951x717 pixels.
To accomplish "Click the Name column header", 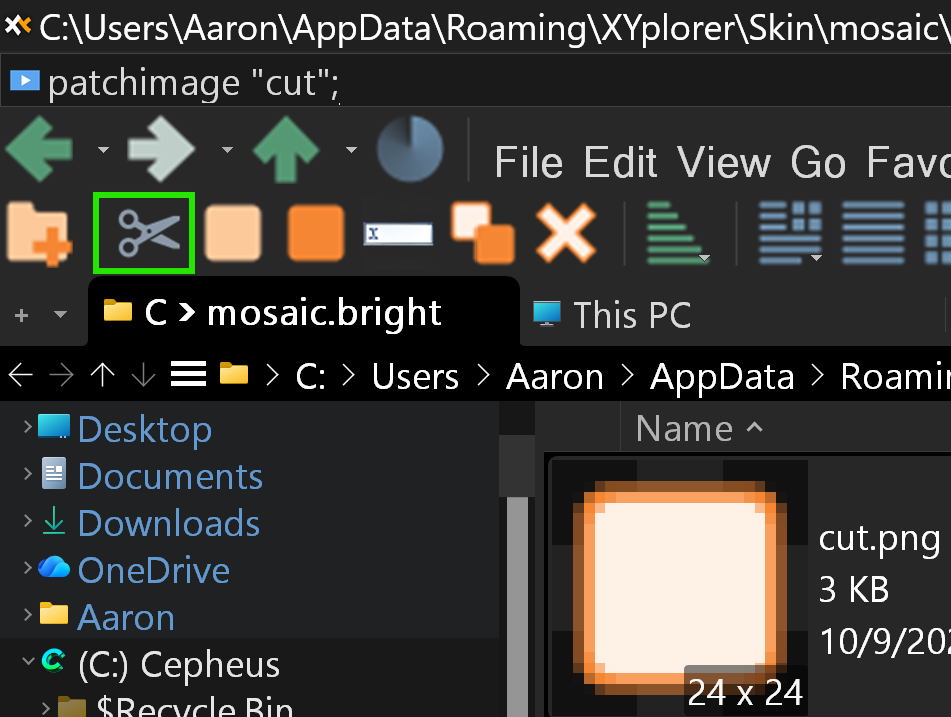I will (x=685, y=429).
